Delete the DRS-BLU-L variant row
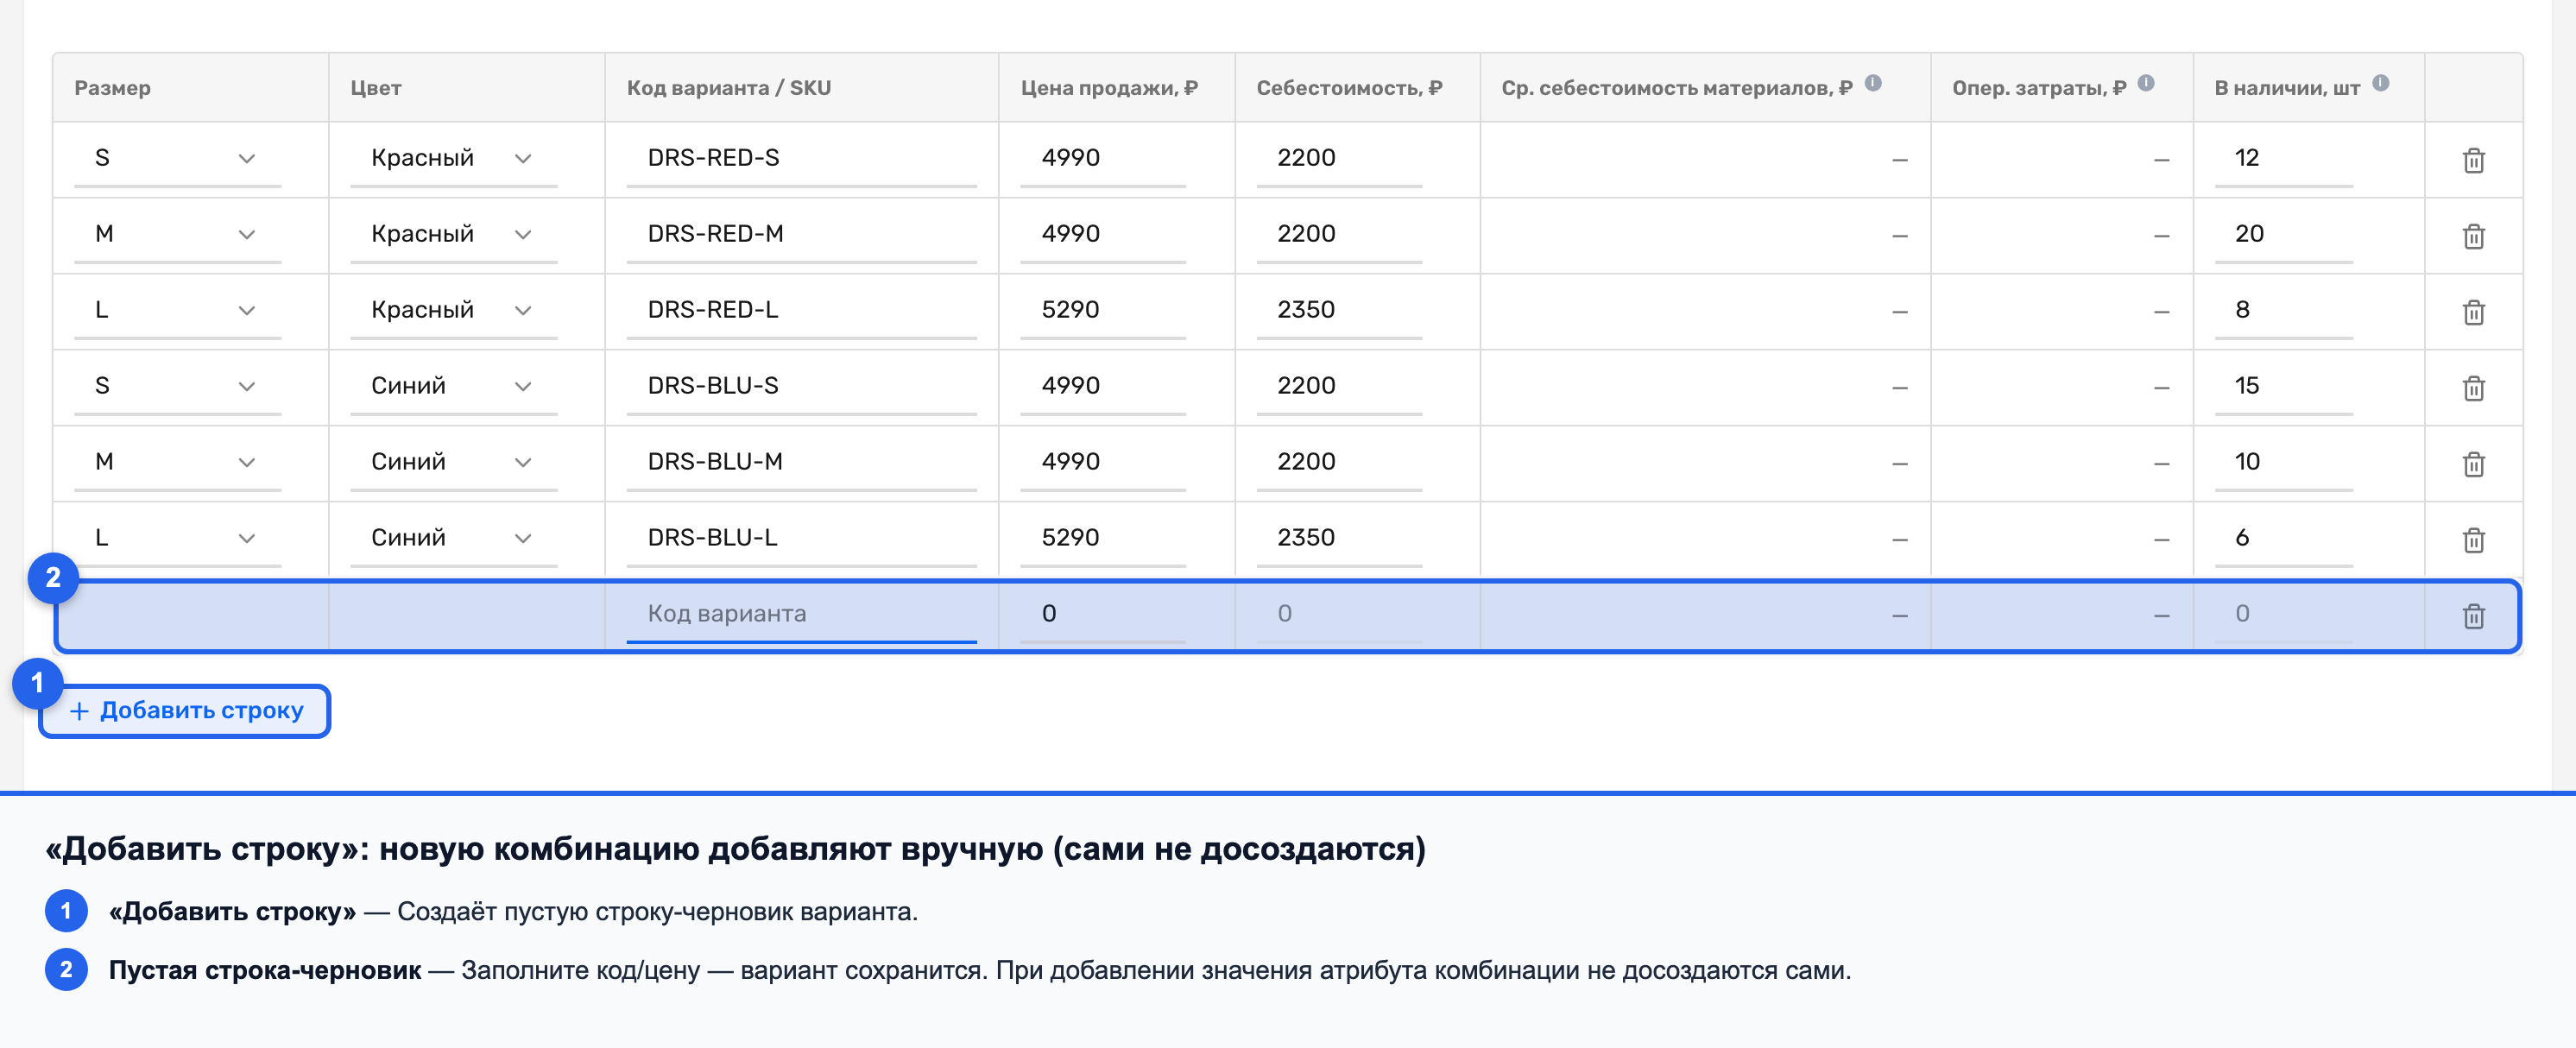Image resolution: width=2576 pixels, height=1048 pixels. pyautogui.click(x=2473, y=540)
